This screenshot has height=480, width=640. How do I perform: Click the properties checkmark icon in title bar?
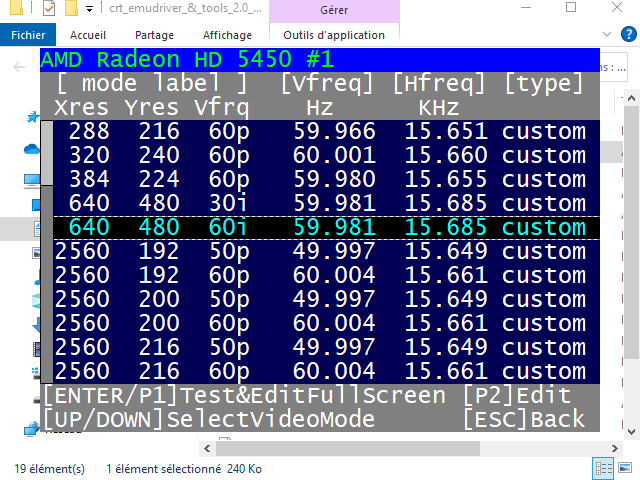[x=50, y=10]
